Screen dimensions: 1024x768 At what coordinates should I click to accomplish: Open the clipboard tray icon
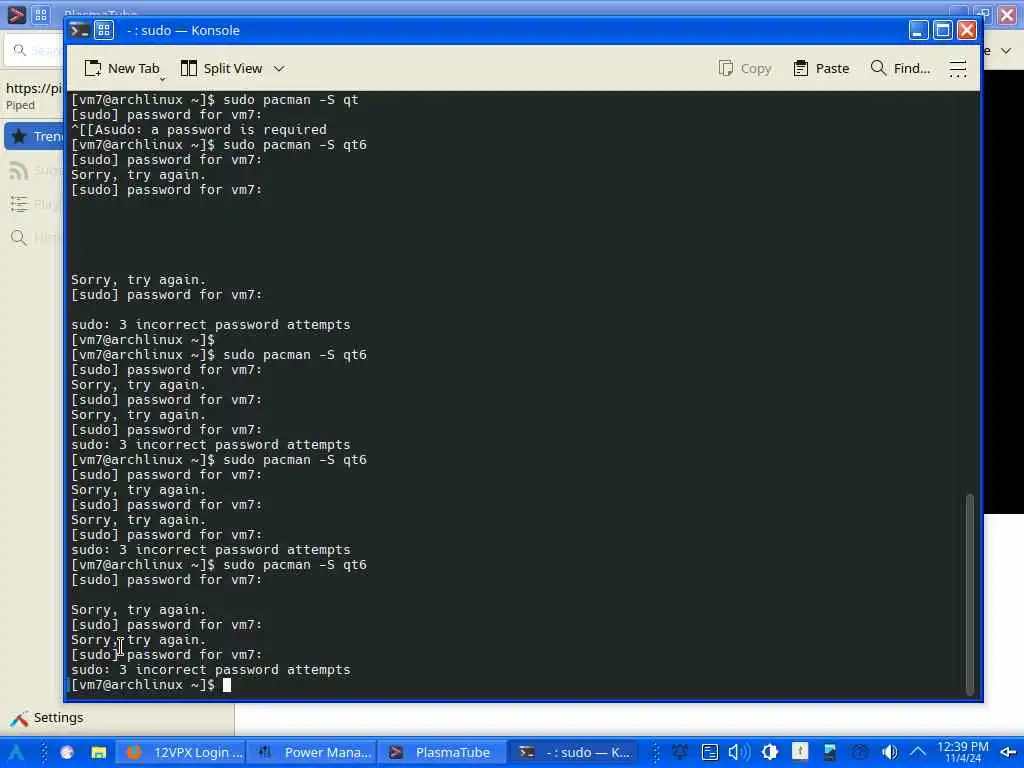[x=710, y=752]
